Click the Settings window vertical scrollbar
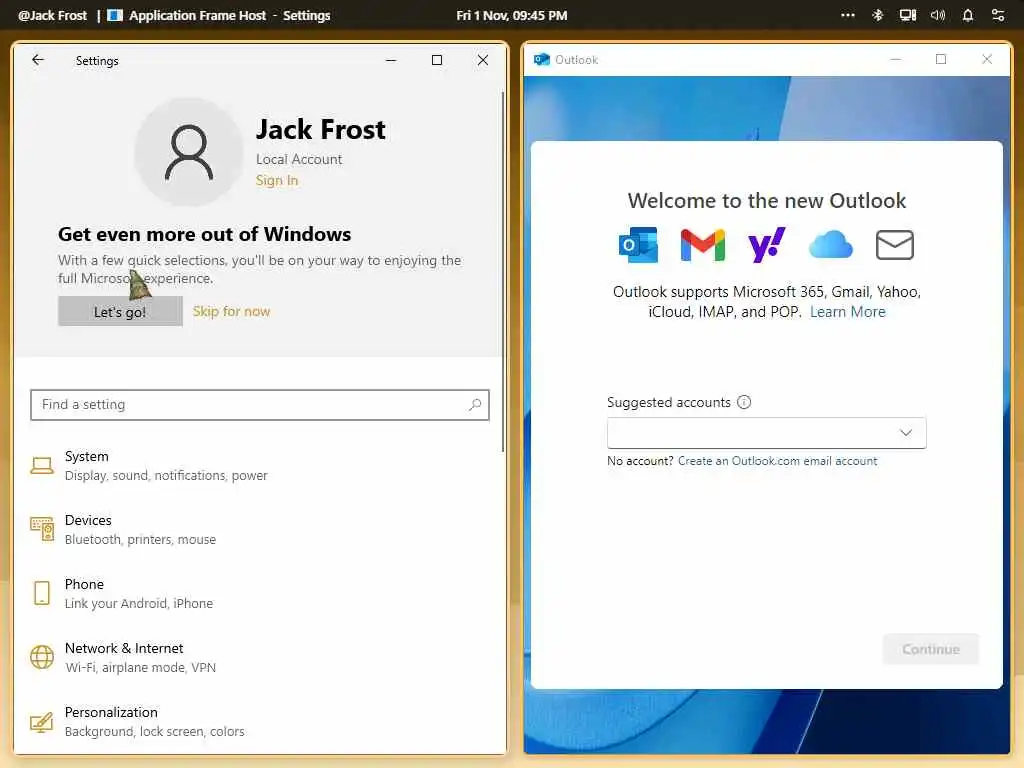Viewport: 1024px width, 768px height. point(503,271)
